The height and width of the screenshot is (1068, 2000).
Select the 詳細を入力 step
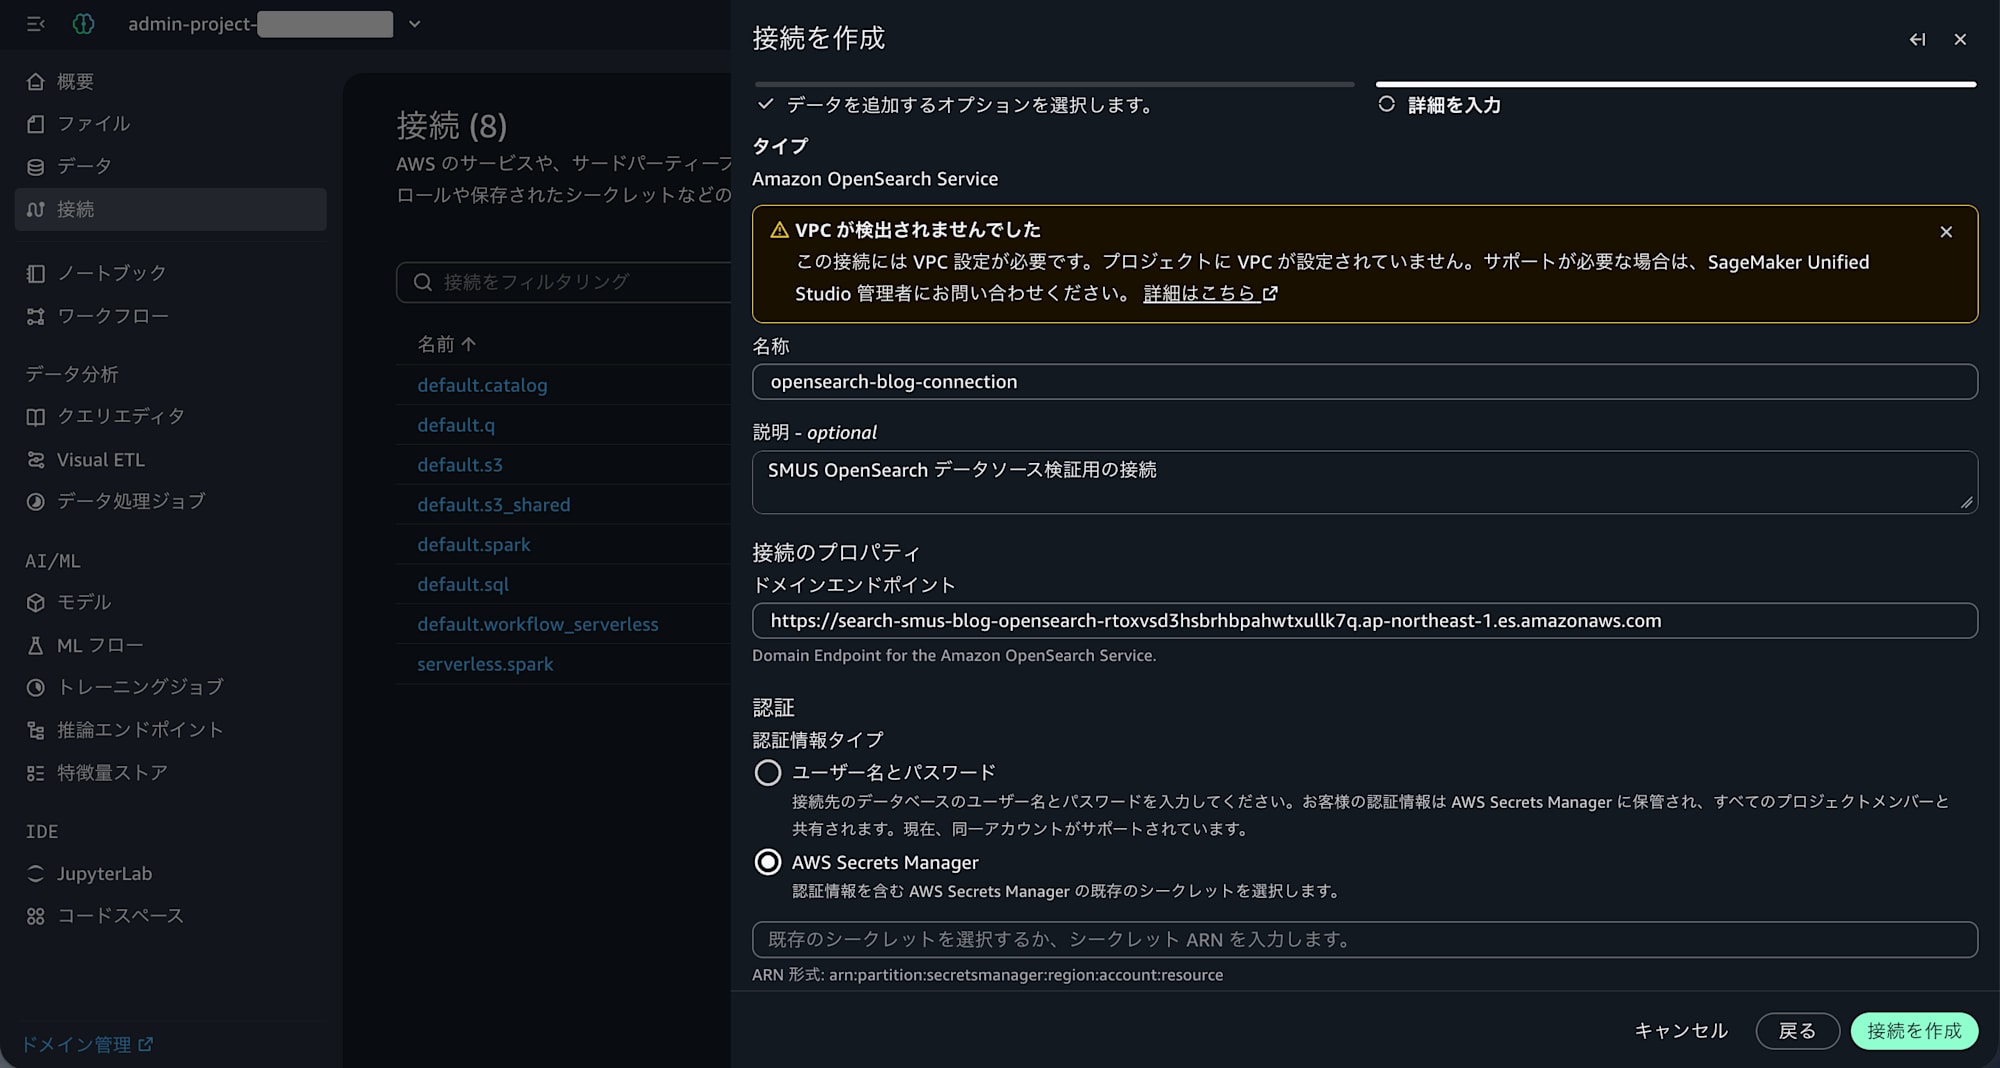[x=1454, y=105]
